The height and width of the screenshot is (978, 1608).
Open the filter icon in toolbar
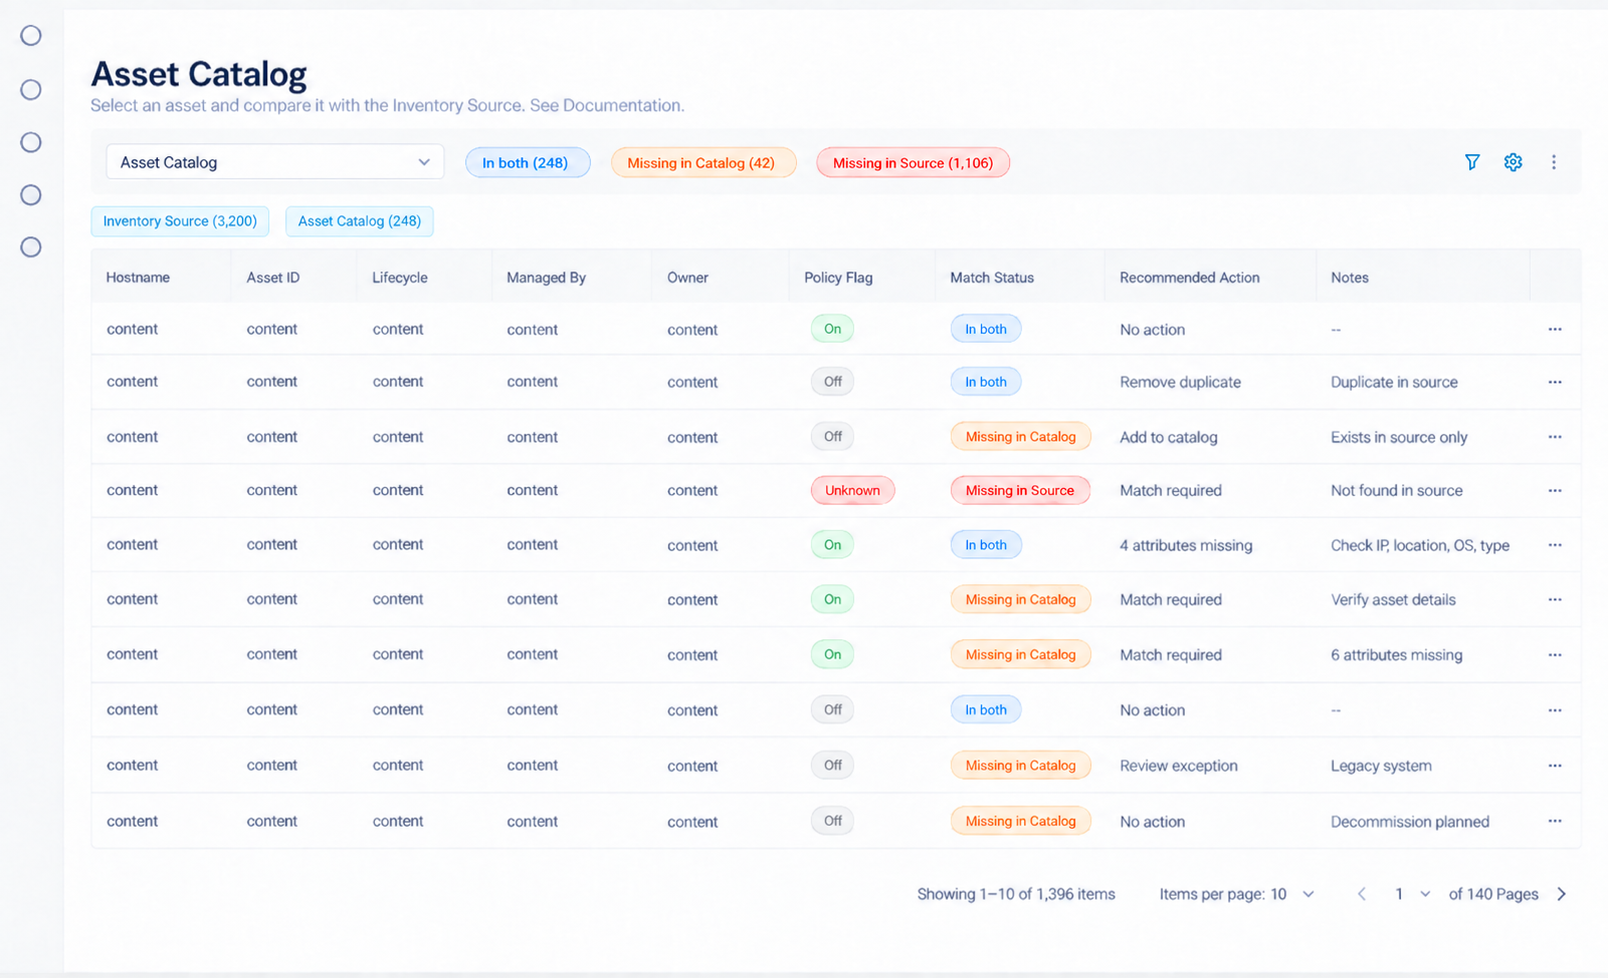1472,162
